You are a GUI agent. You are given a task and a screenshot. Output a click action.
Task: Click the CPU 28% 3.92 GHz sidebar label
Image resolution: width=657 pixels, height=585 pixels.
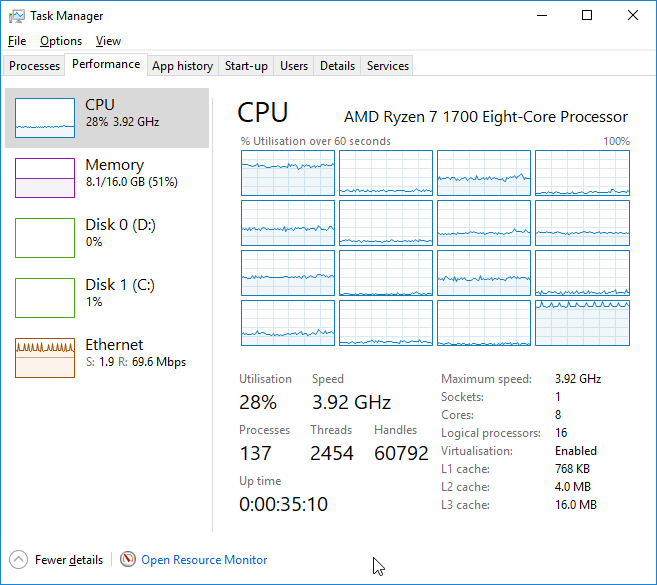click(122, 113)
